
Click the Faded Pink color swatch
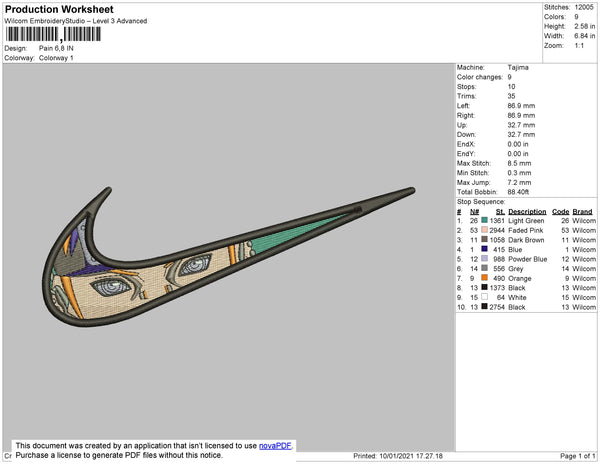coord(484,230)
